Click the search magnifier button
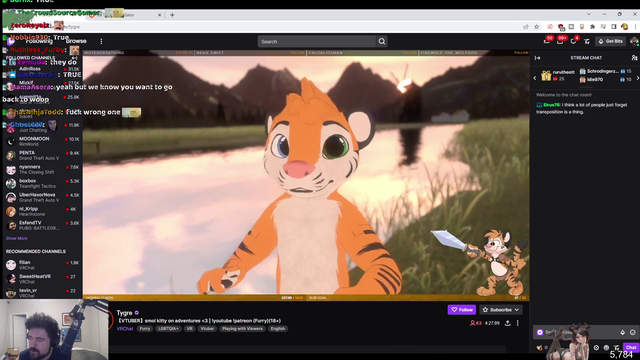 (x=382, y=41)
